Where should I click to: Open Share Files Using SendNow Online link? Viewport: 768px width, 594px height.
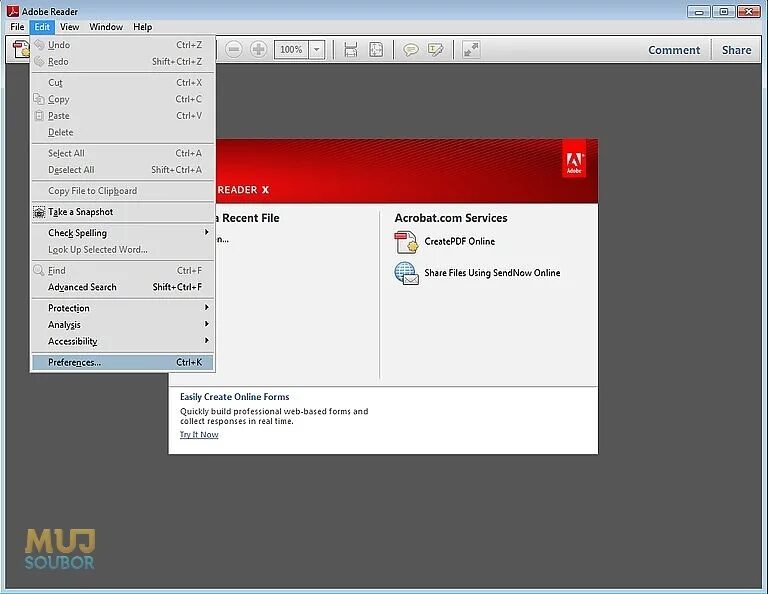[492, 273]
